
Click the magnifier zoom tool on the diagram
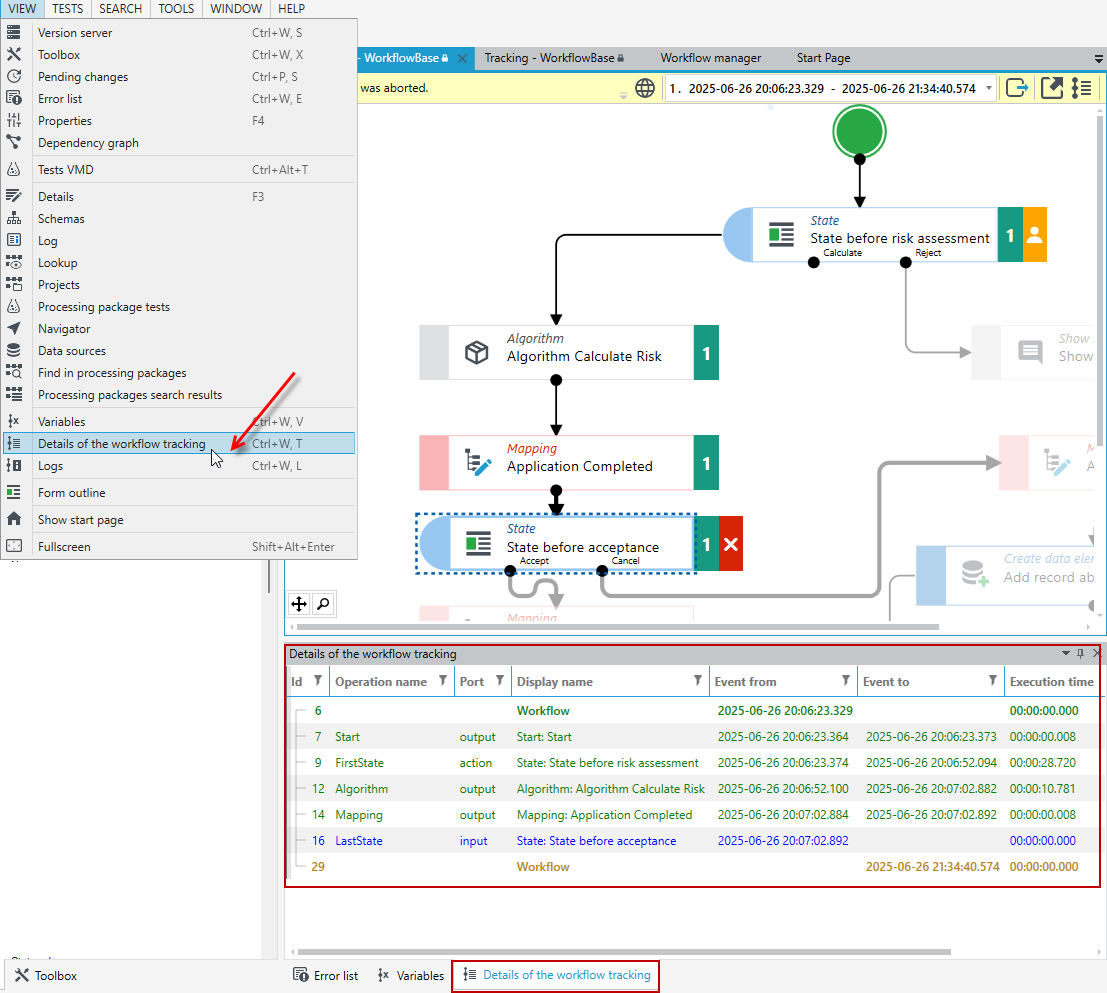pyautogui.click(x=323, y=604)
